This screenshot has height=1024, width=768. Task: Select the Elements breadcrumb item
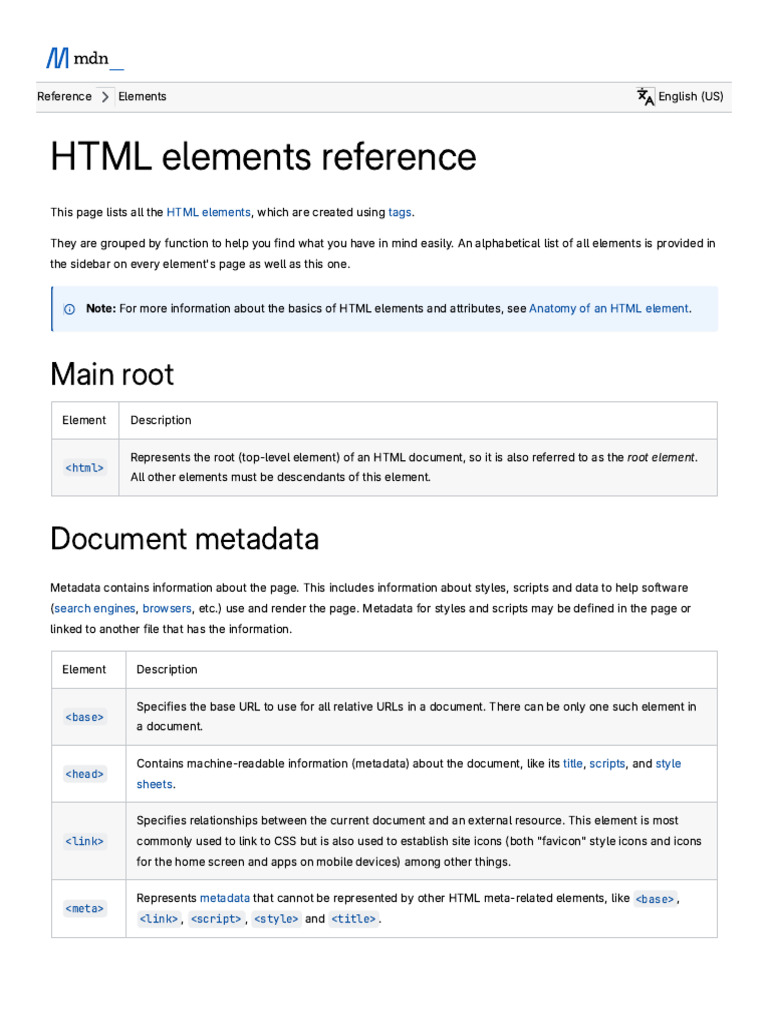[x=142, y=97]
